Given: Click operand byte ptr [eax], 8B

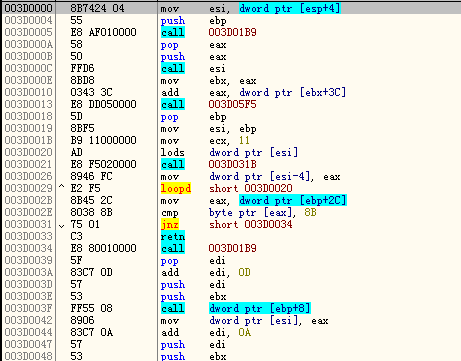Looking at the screenshot, I should click(263, 212).
